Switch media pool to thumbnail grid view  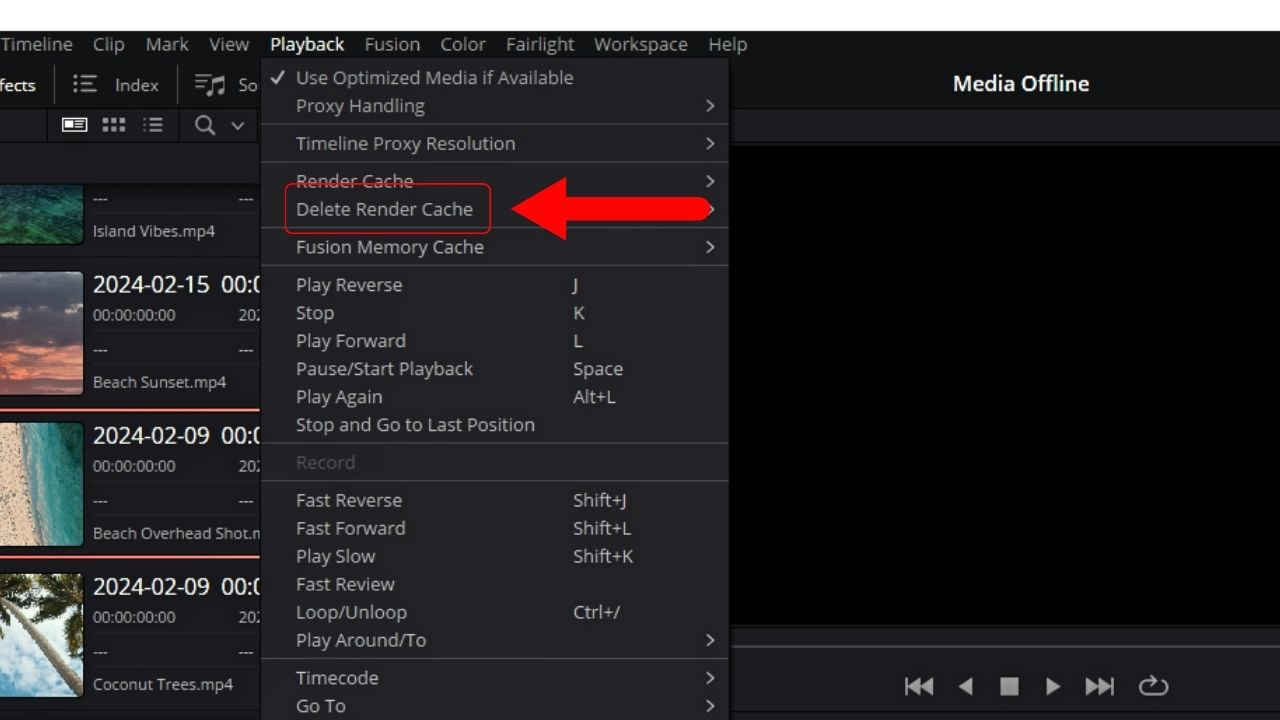(113, 125)
